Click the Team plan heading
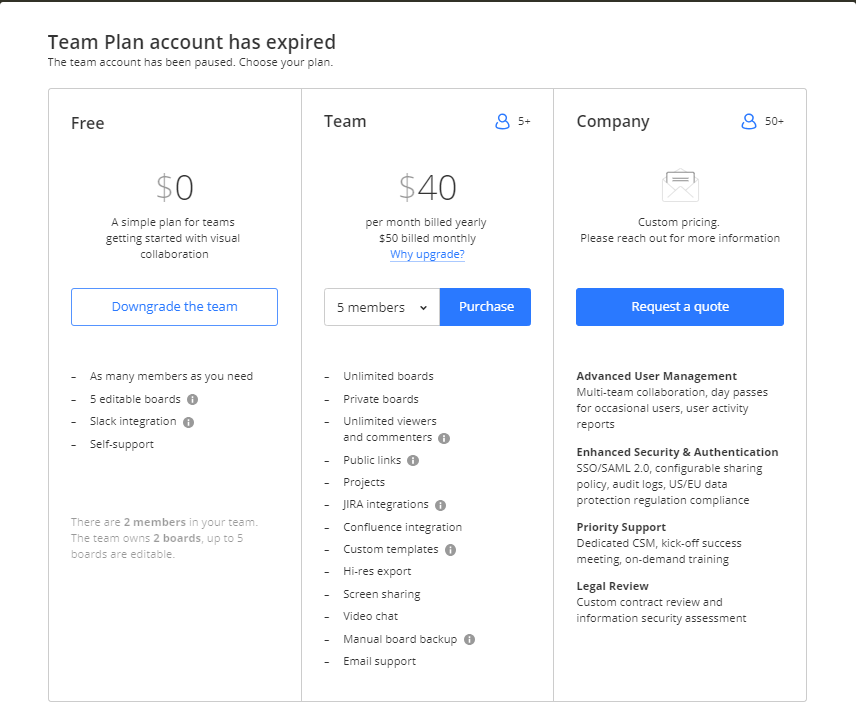Viewport: 856px width, 712px height. 345,121
